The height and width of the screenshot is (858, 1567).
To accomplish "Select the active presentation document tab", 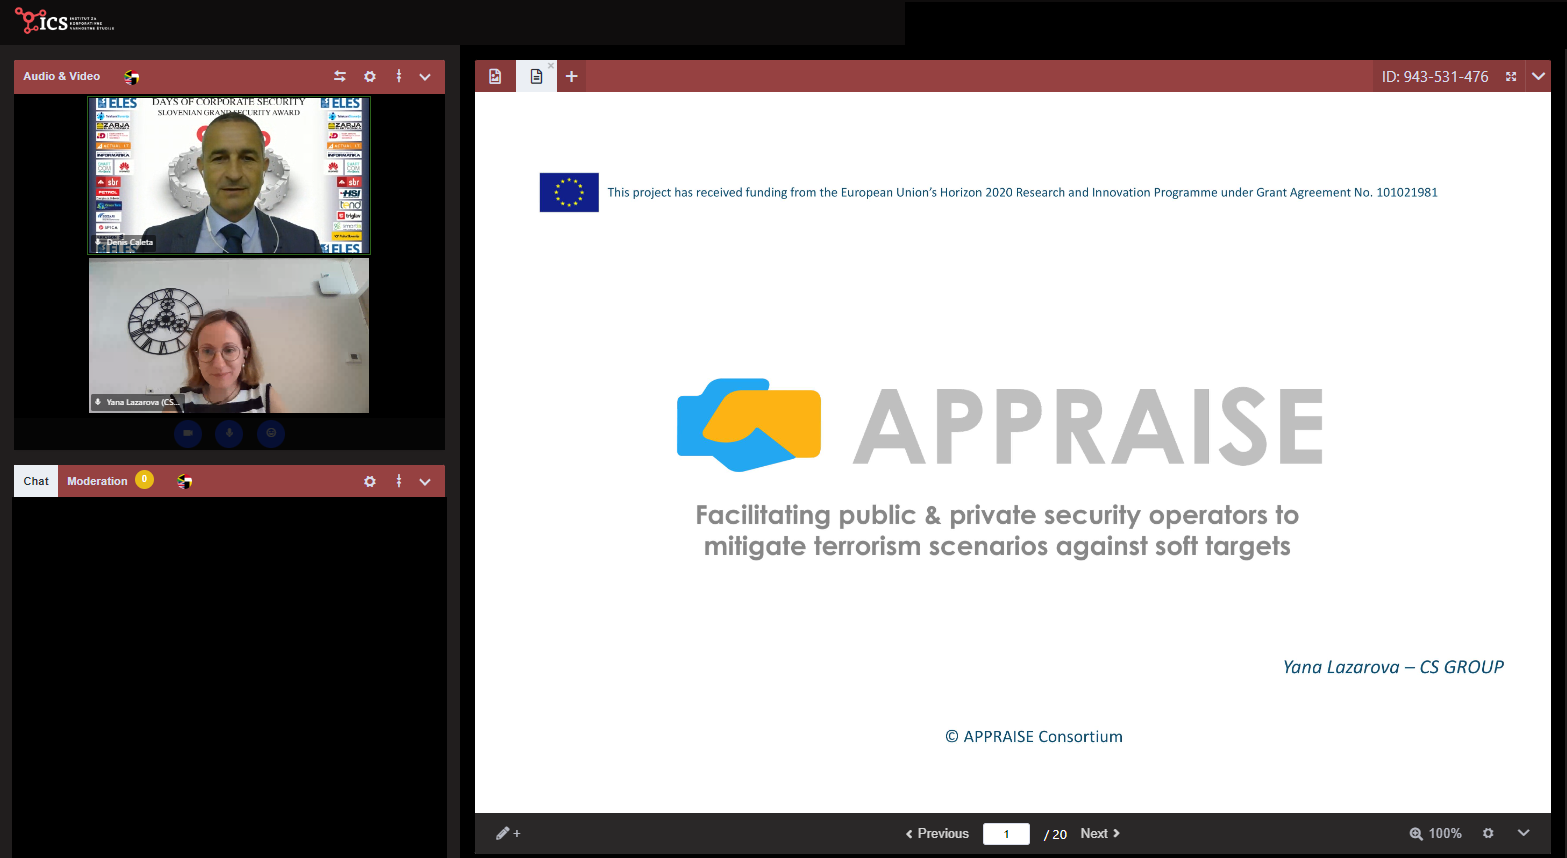I will [536, 76].
